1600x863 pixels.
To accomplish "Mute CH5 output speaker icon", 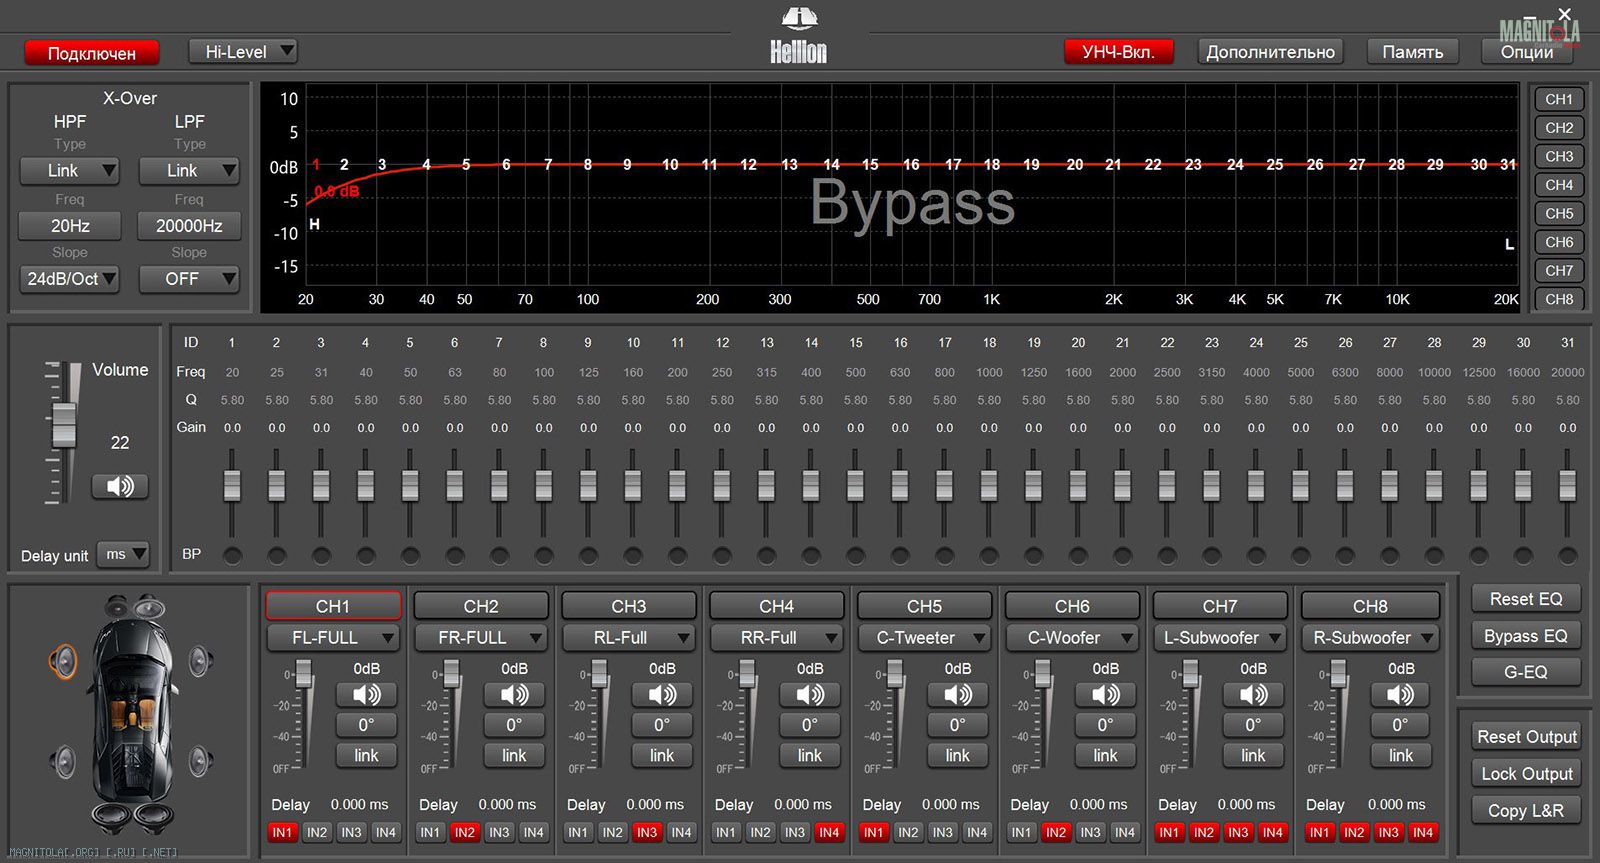I will click(x=958, y=694).
